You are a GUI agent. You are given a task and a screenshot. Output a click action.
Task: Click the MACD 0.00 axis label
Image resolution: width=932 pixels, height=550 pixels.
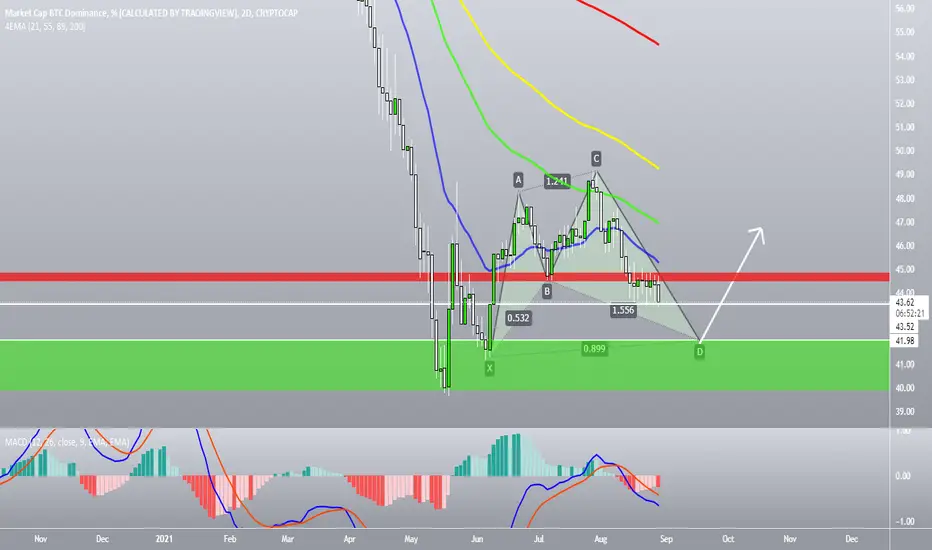tap(903, 476)
